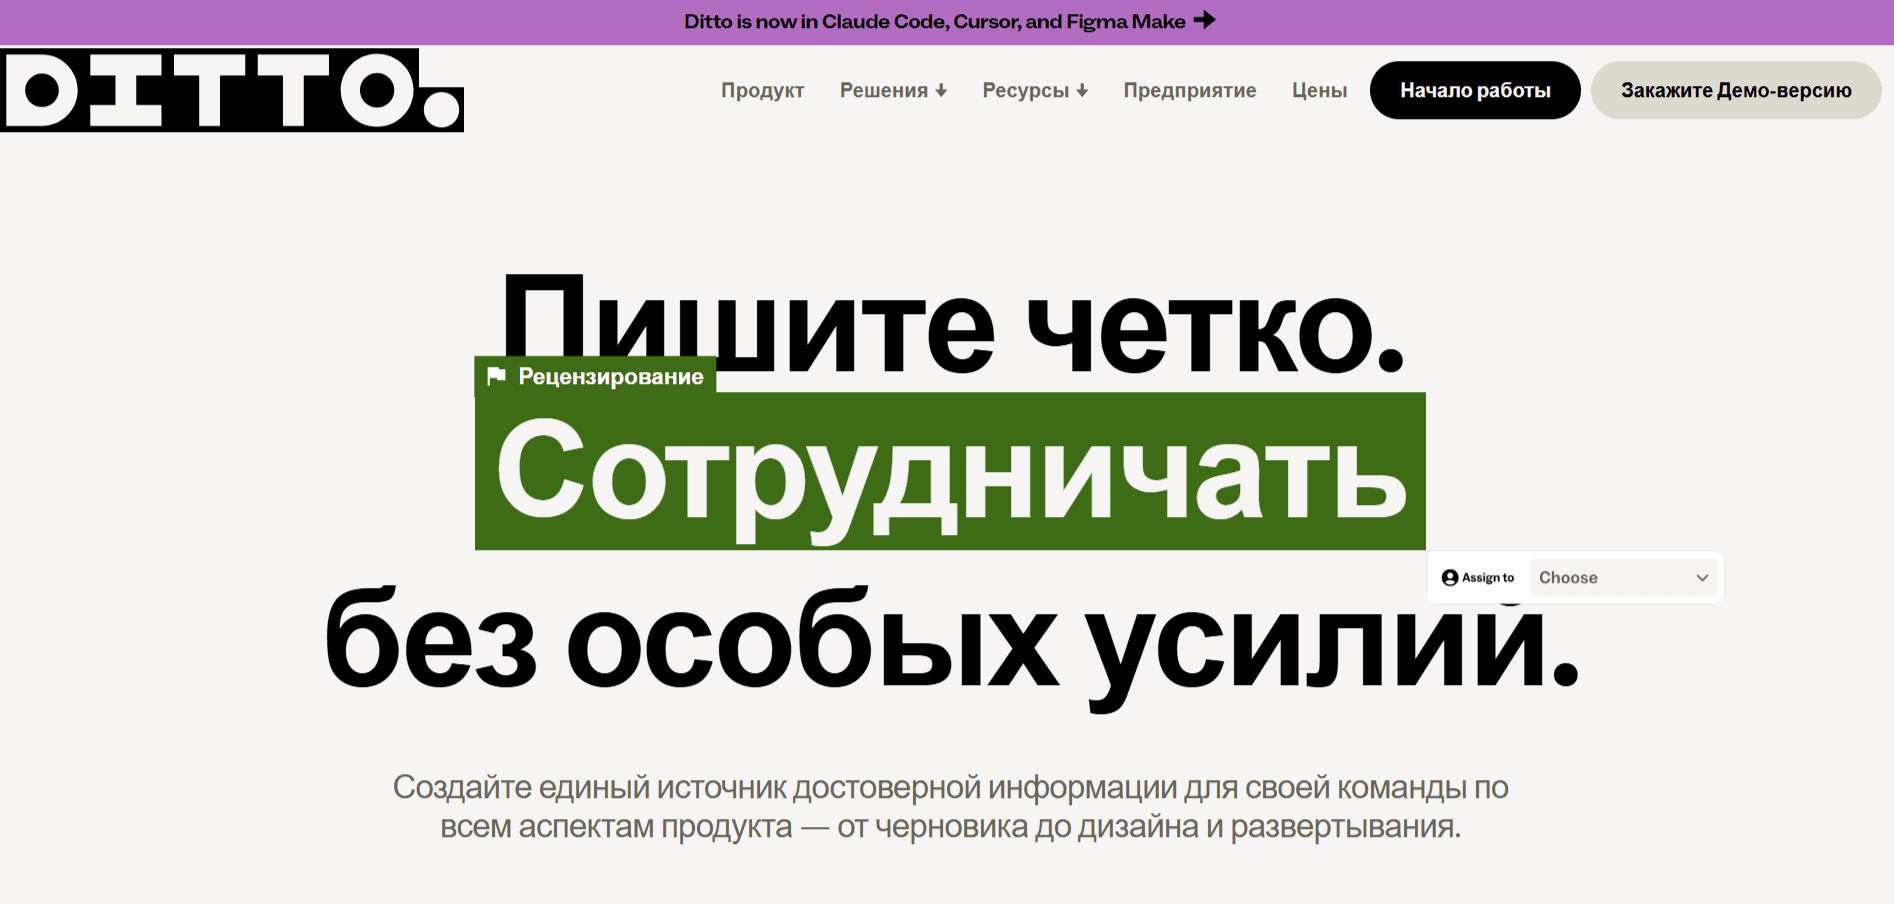Click the arrow icon in the purple announcement banner

click(1204, 20)
